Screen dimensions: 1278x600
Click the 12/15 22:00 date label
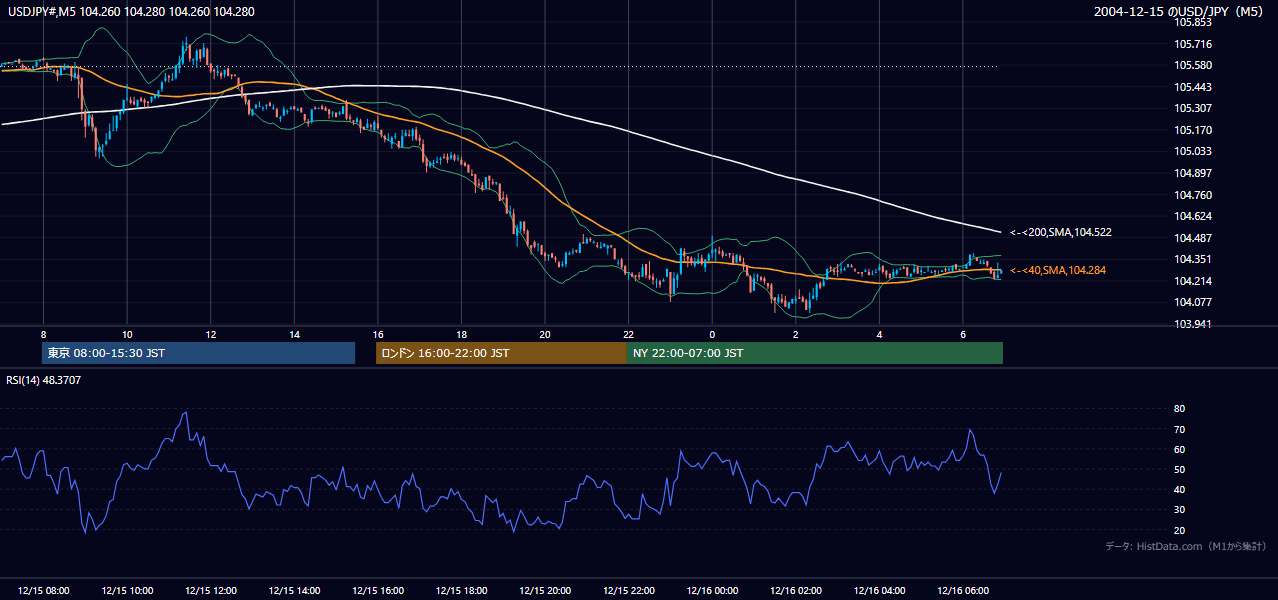point(628,591)
